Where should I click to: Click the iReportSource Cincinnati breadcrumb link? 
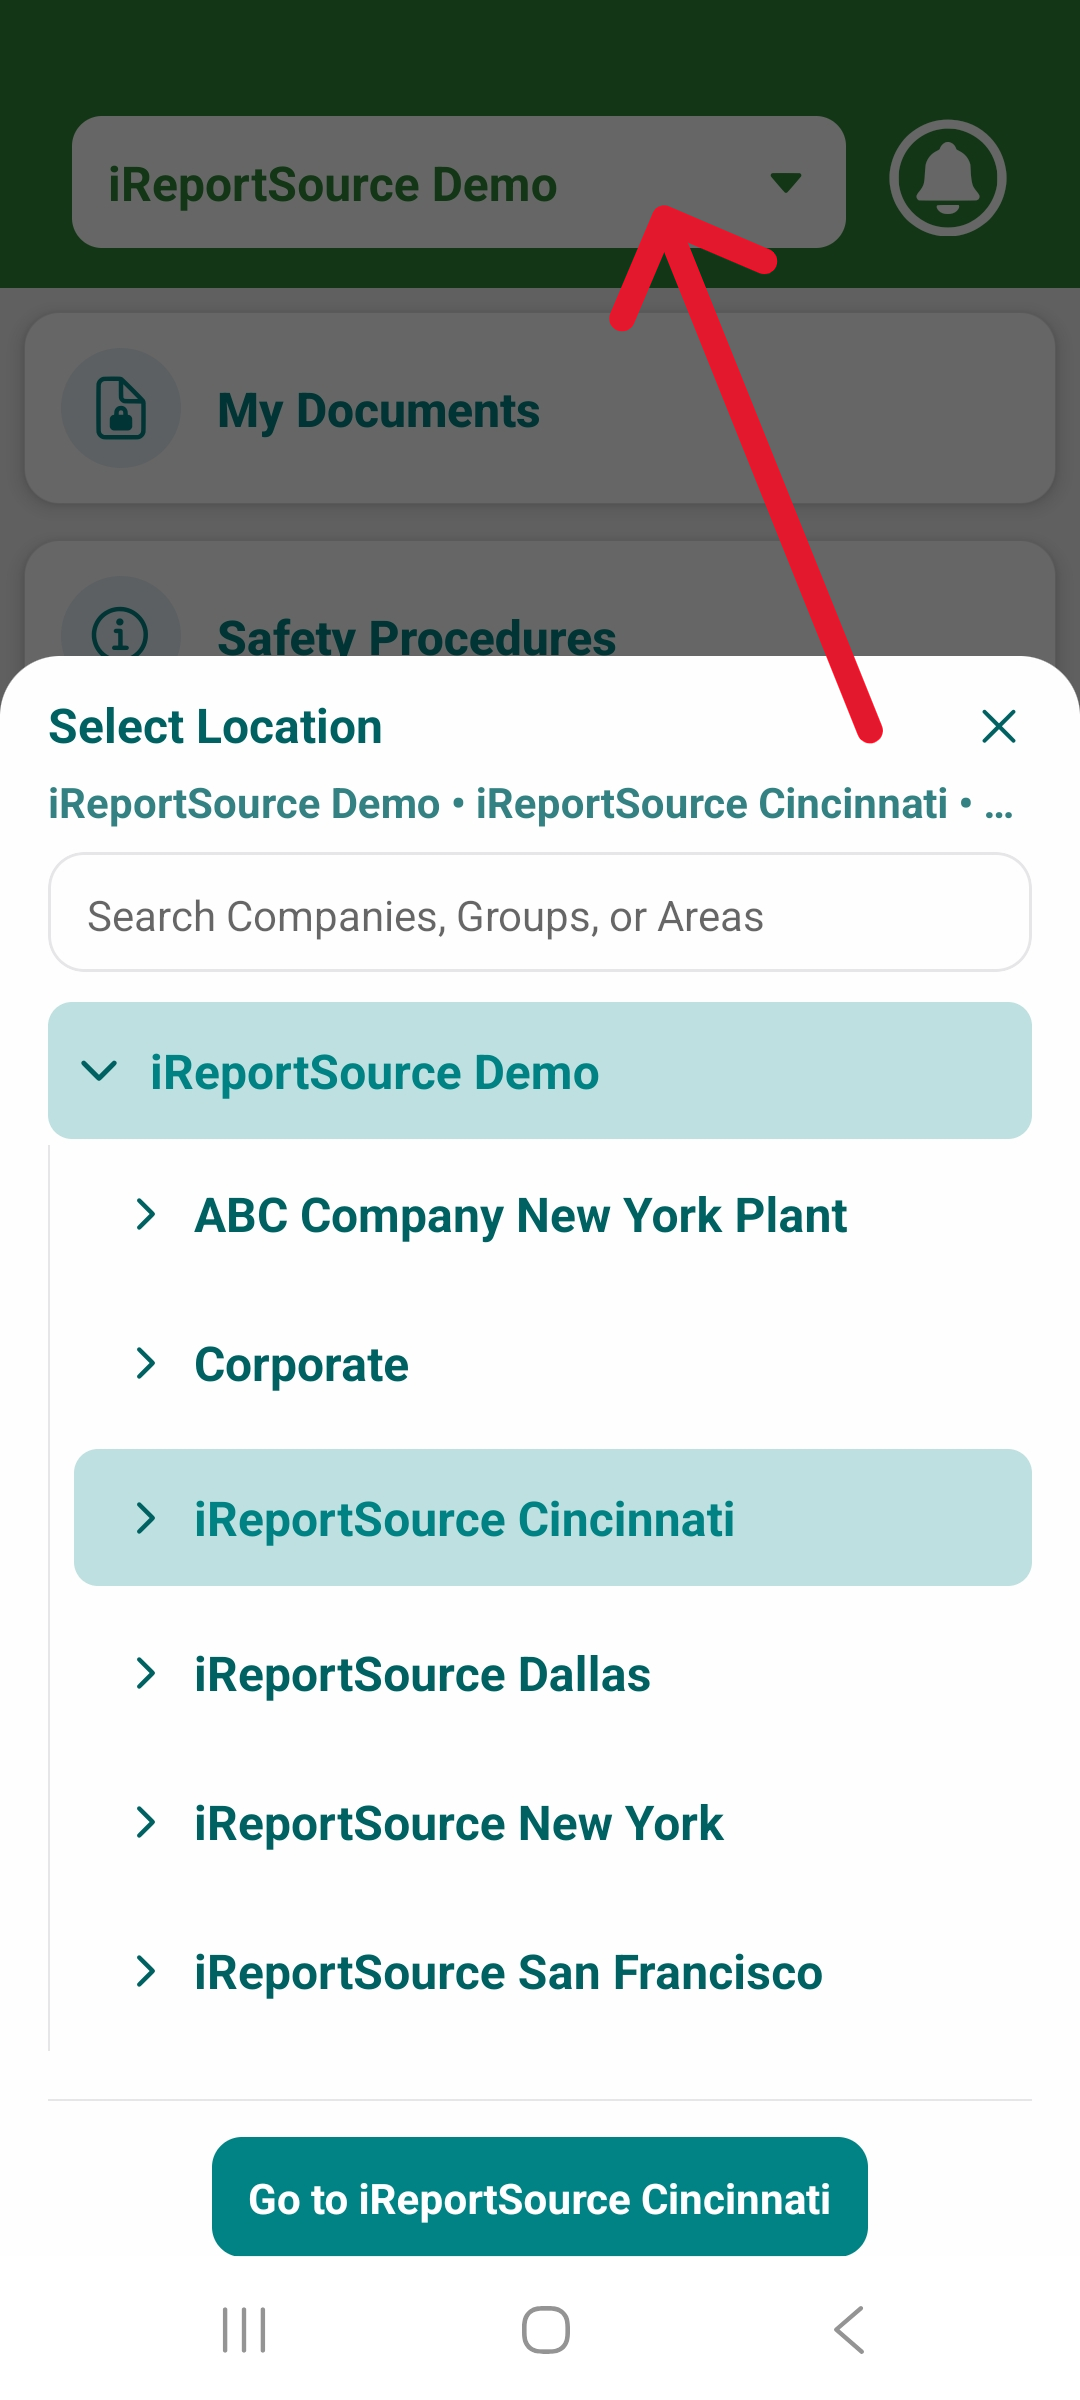coord(712,804)
